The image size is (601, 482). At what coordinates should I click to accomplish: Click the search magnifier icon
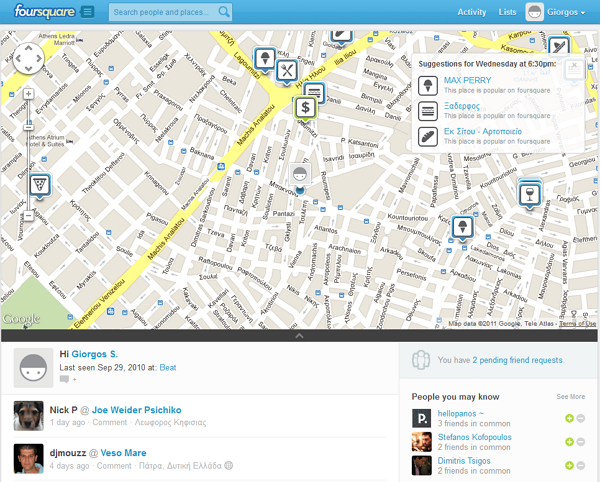[224, 12]
